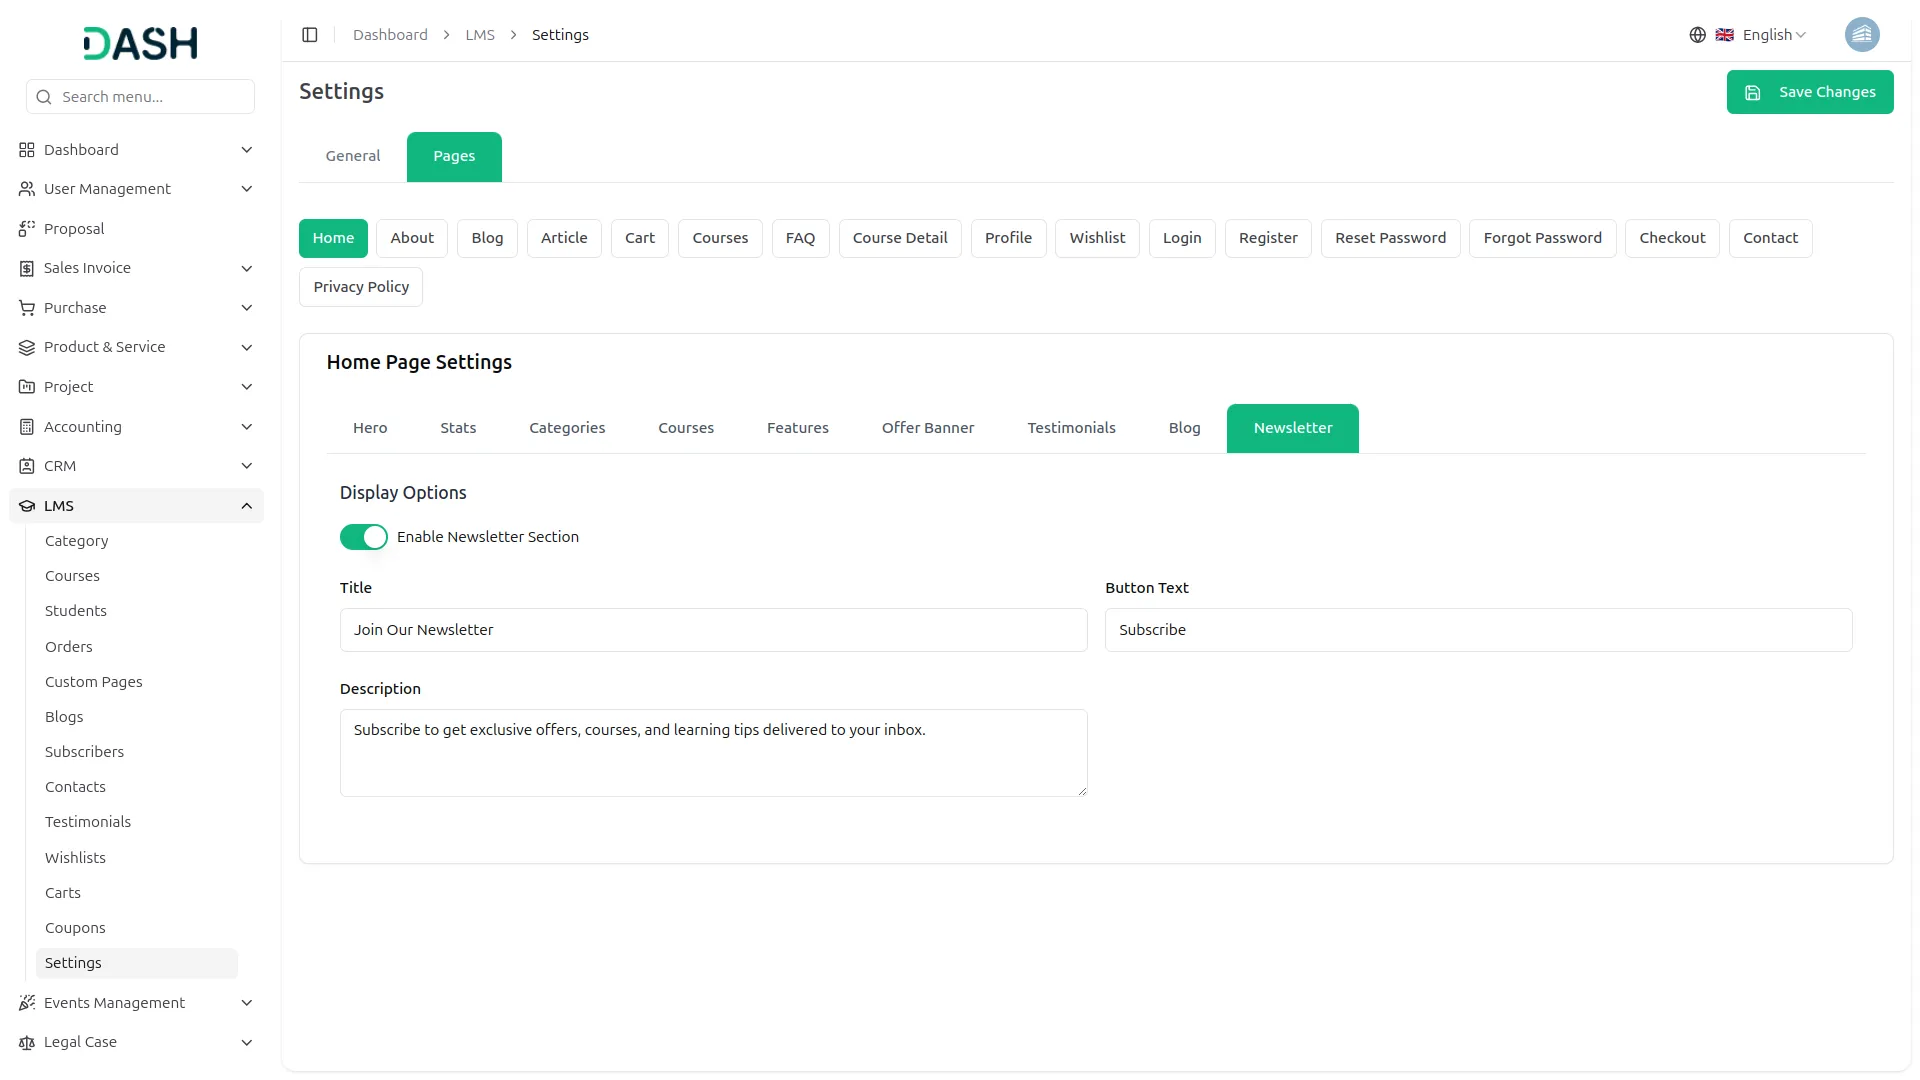Click the globe language icon
1920x1080 pixels.
(1697, 35)
